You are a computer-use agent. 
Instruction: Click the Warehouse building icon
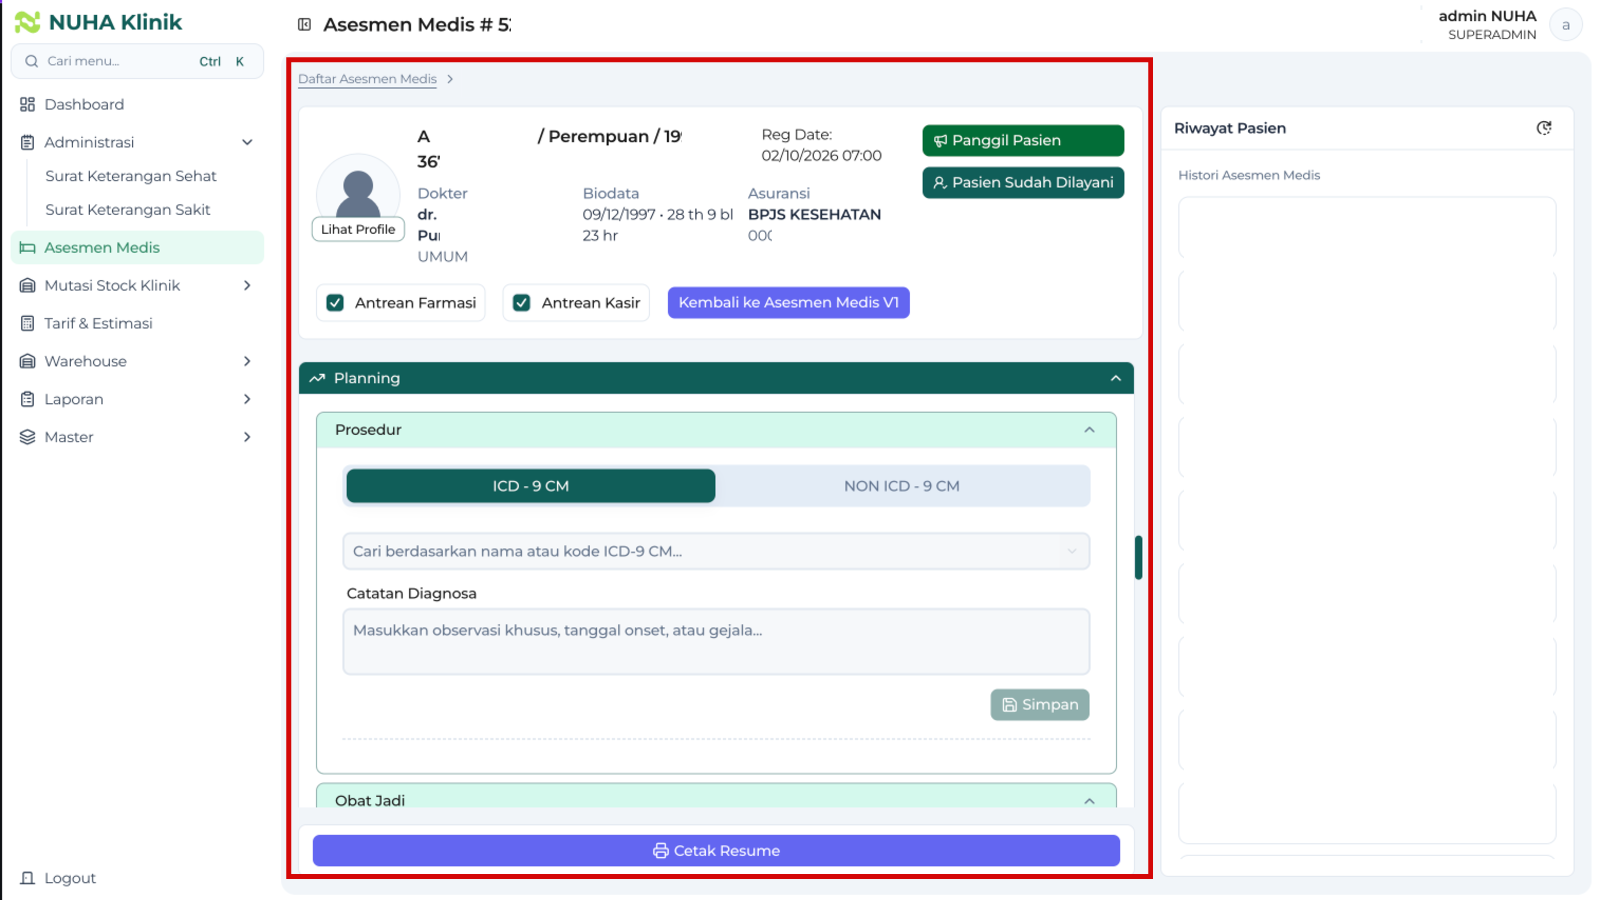pyautogui.click(x=28, y=362)
